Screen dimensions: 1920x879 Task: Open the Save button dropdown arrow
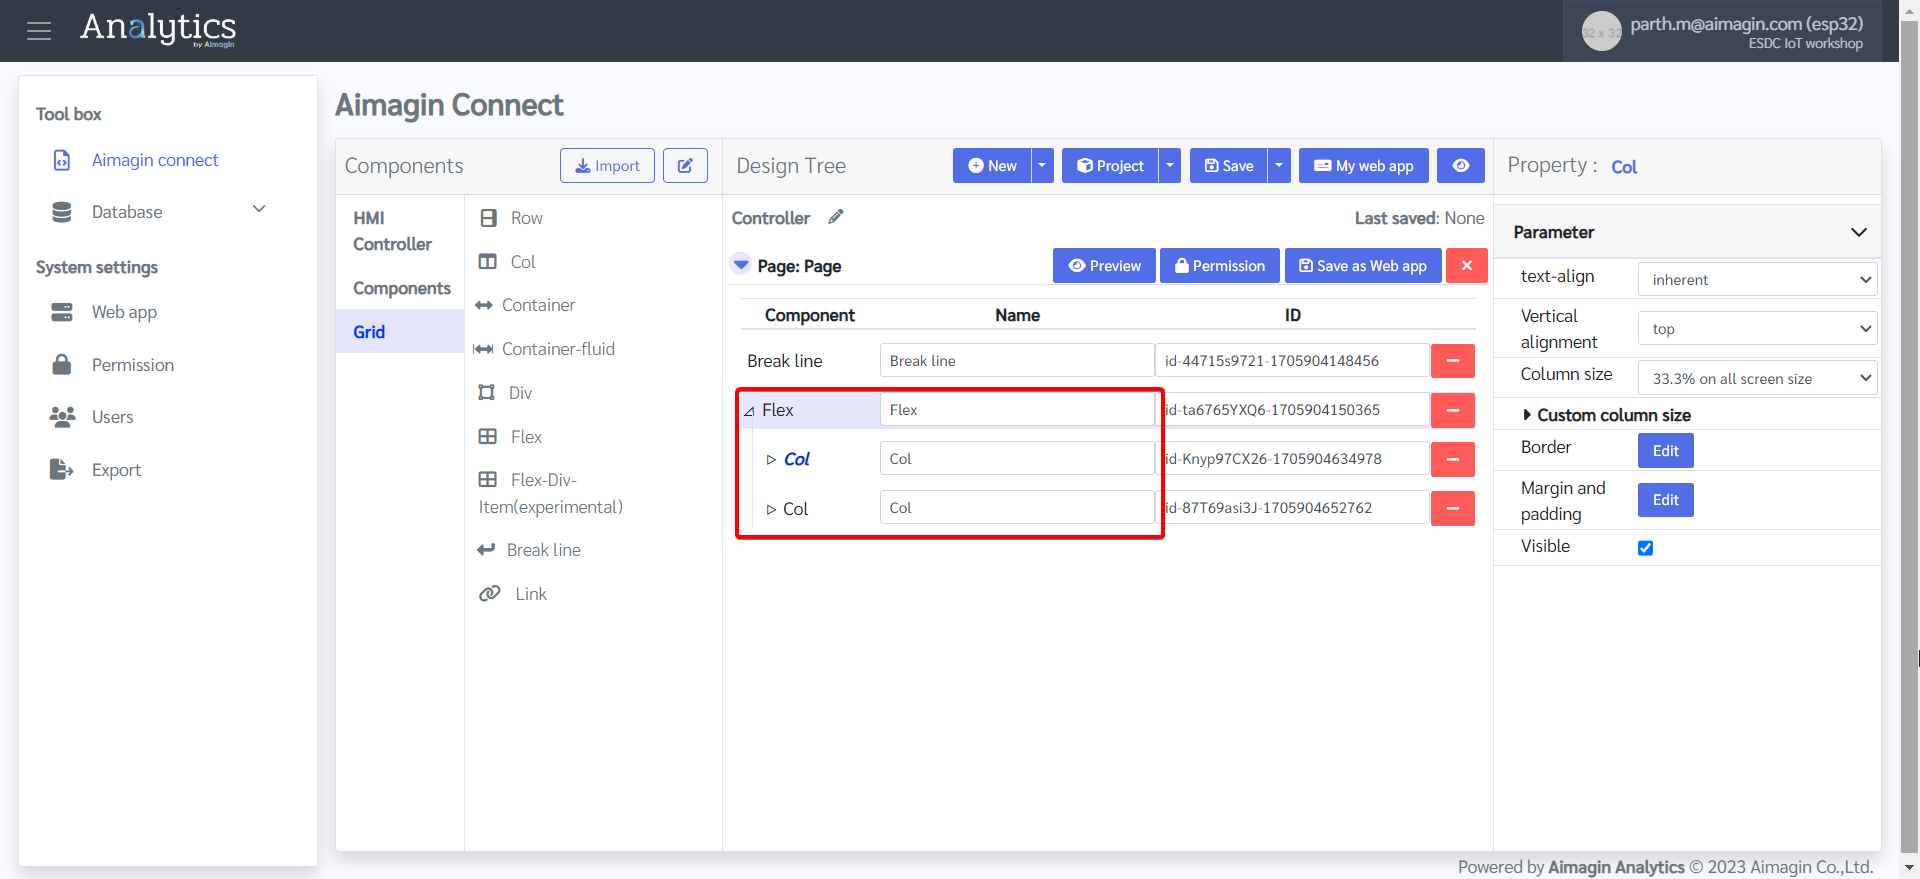coord(1279,166)
